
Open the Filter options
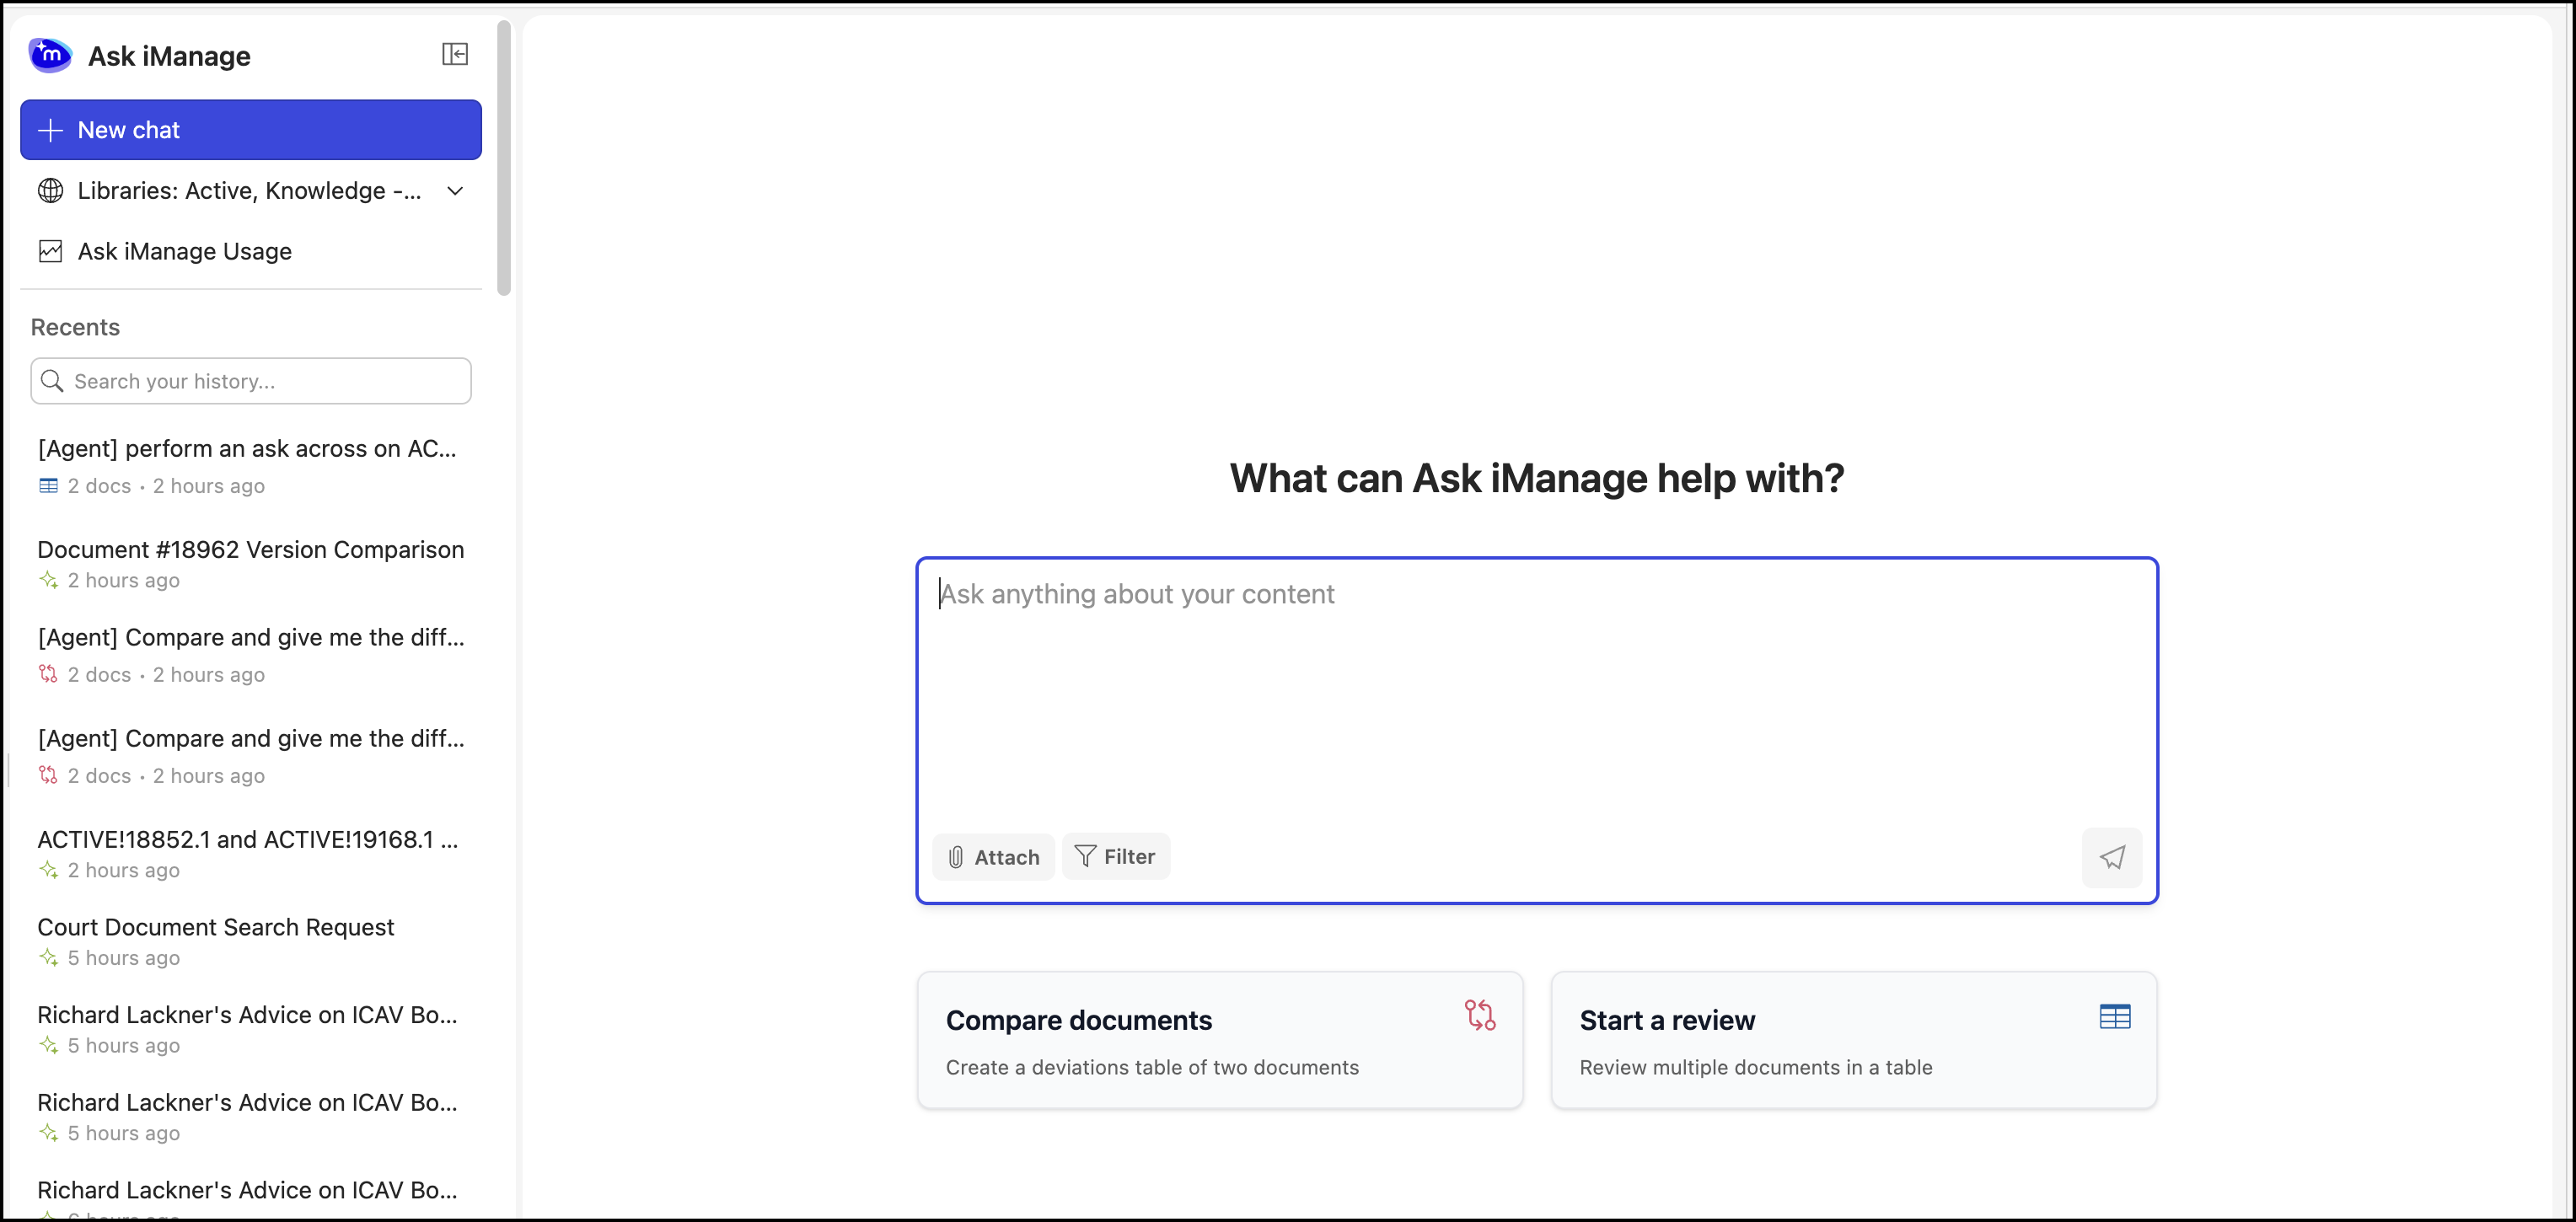(1116, 856)
